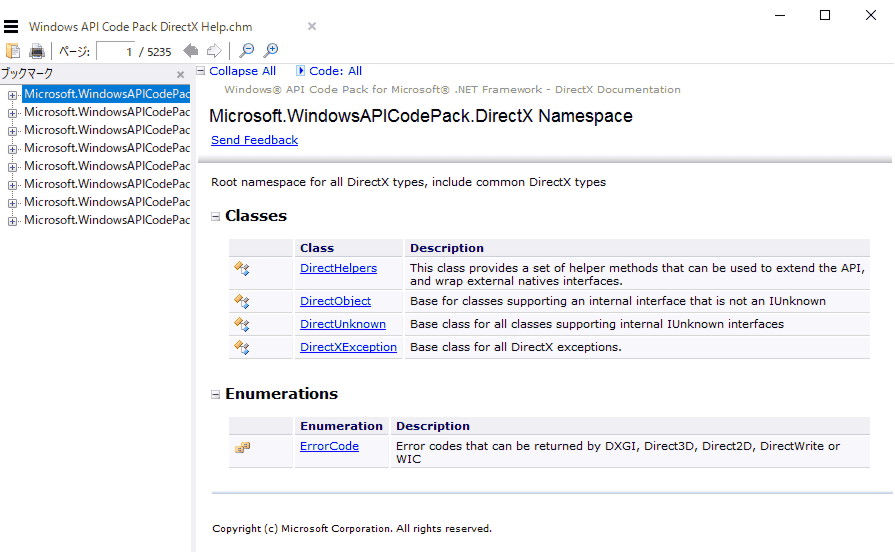Click the page number input field
This screenshot has height=552, width=895.
click(x=116, y=51)
